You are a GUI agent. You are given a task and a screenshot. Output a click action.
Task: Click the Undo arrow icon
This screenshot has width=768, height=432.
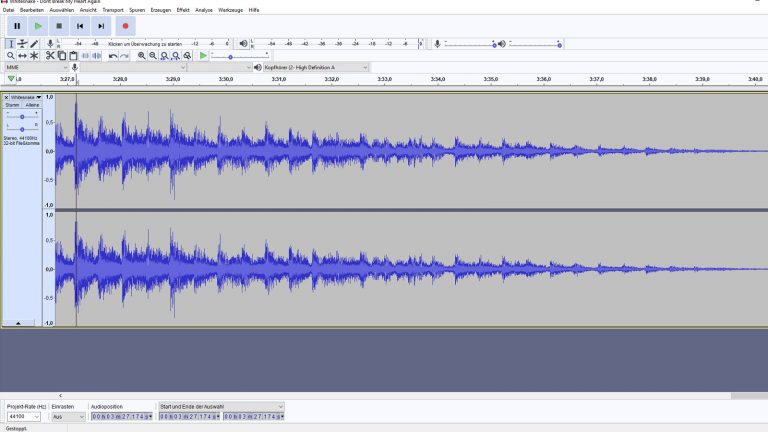coord(113,56)
